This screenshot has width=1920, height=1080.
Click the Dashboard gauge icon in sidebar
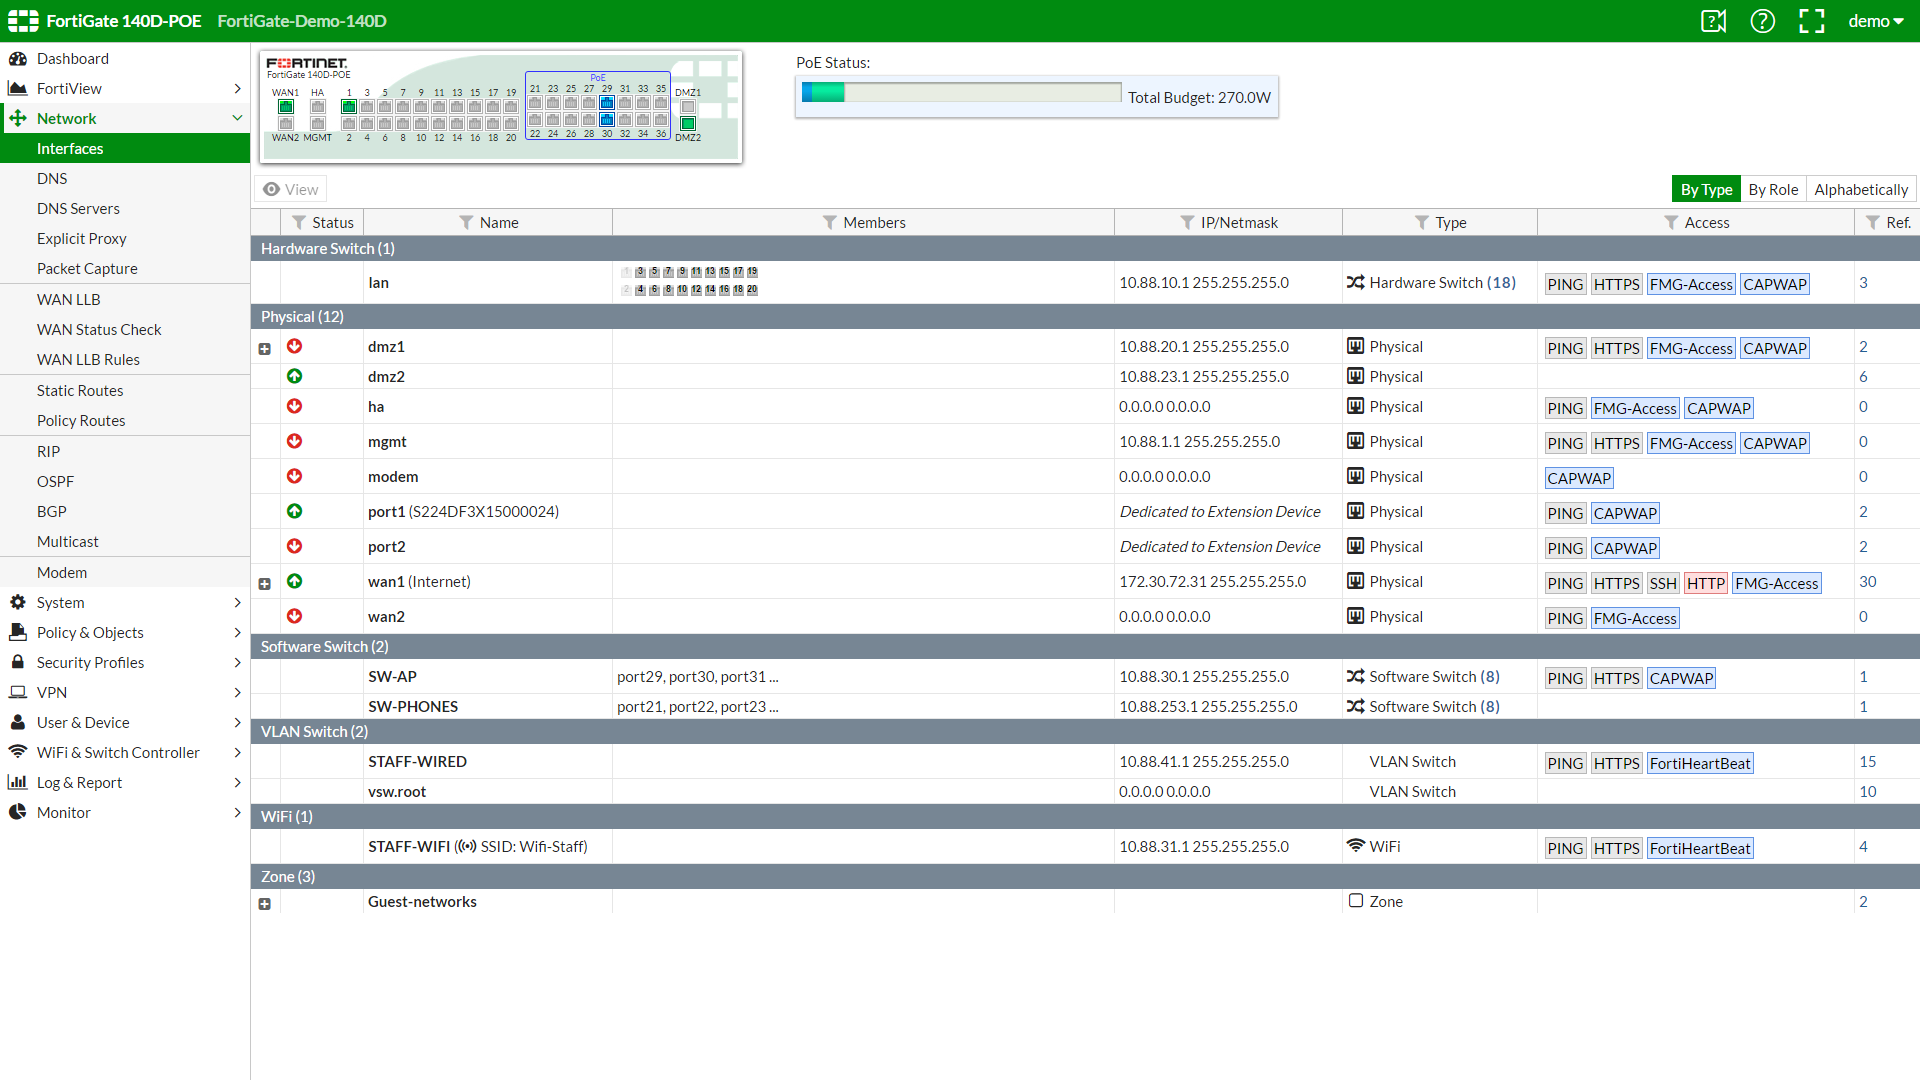coord(18,59)
